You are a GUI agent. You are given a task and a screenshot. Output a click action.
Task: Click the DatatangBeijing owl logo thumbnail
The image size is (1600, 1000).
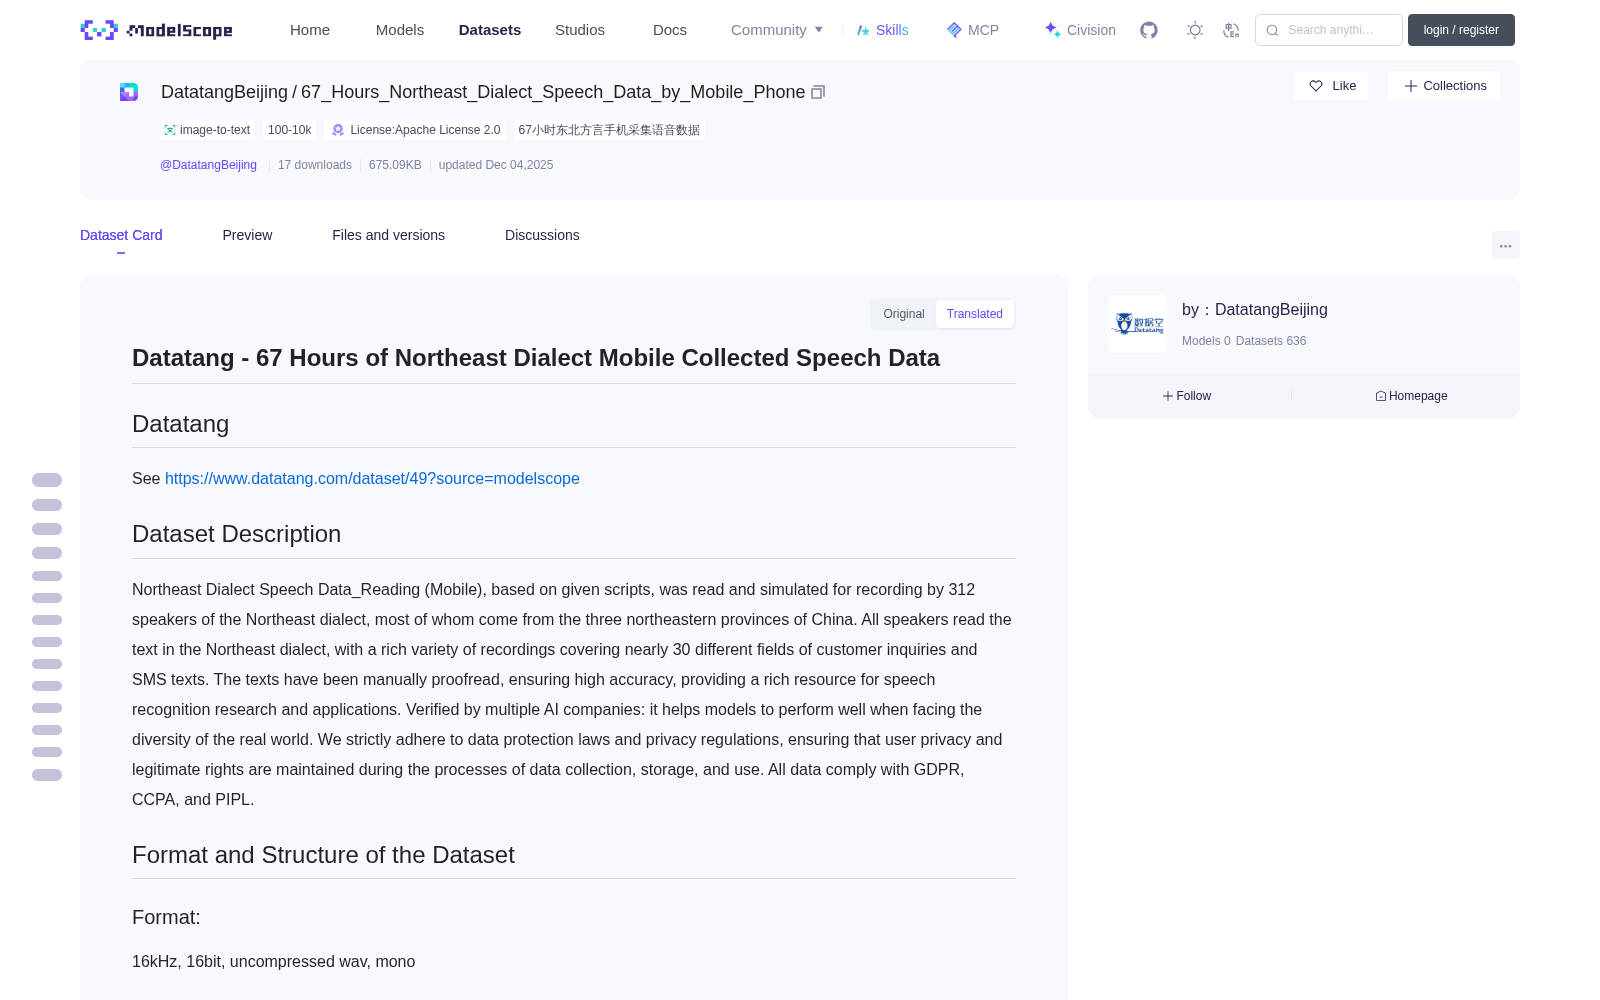pyautogui.click(x=1138, y=324)
